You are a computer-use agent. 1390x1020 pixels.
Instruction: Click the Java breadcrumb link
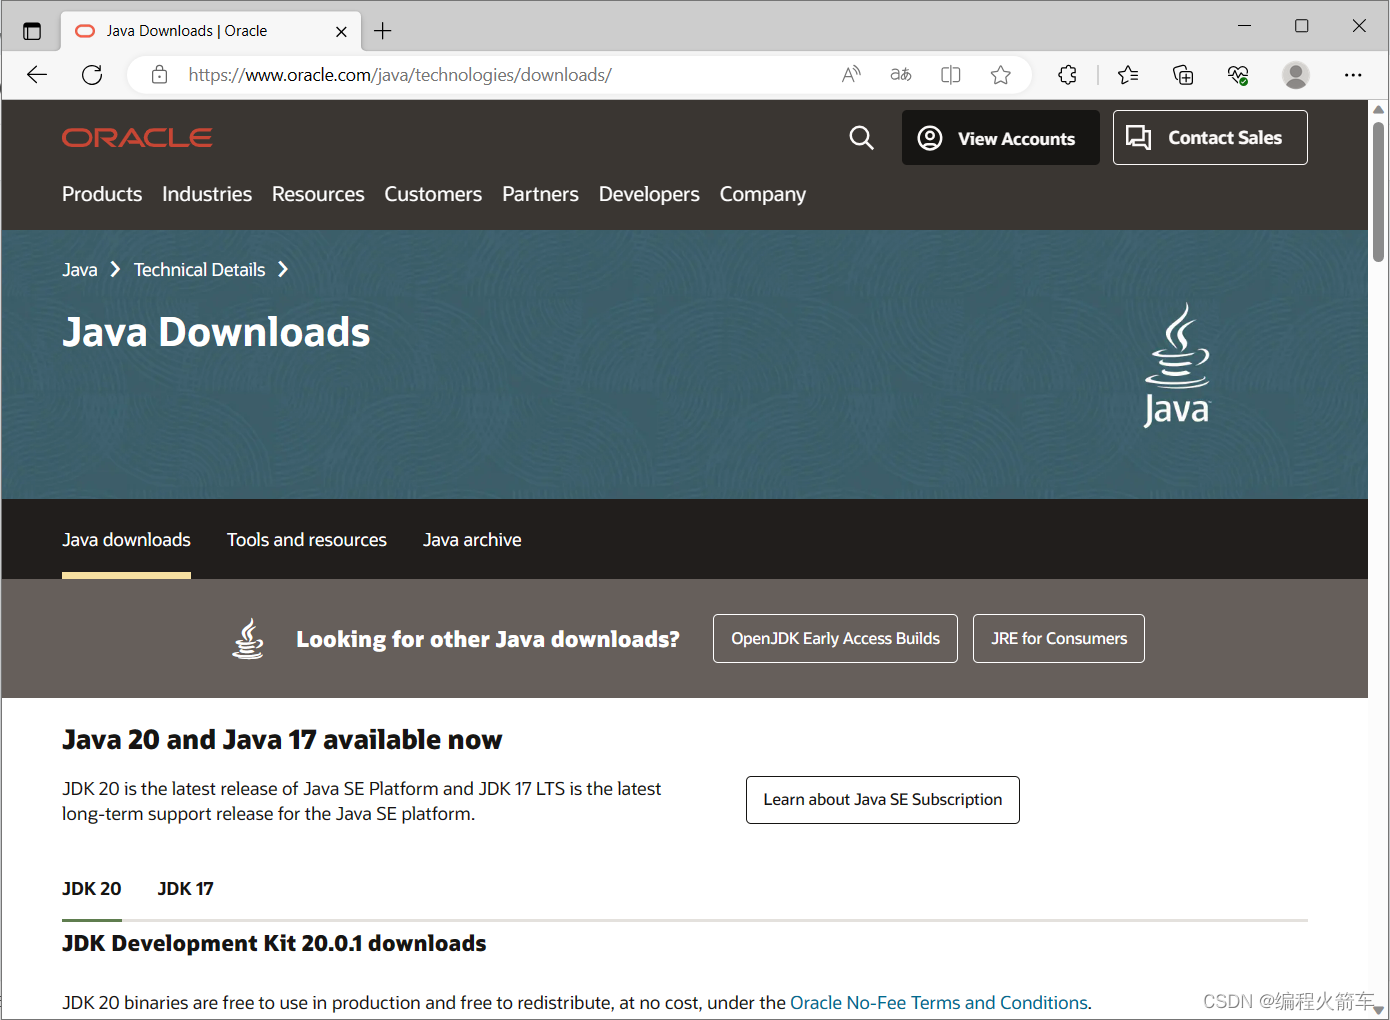(80, 270)
